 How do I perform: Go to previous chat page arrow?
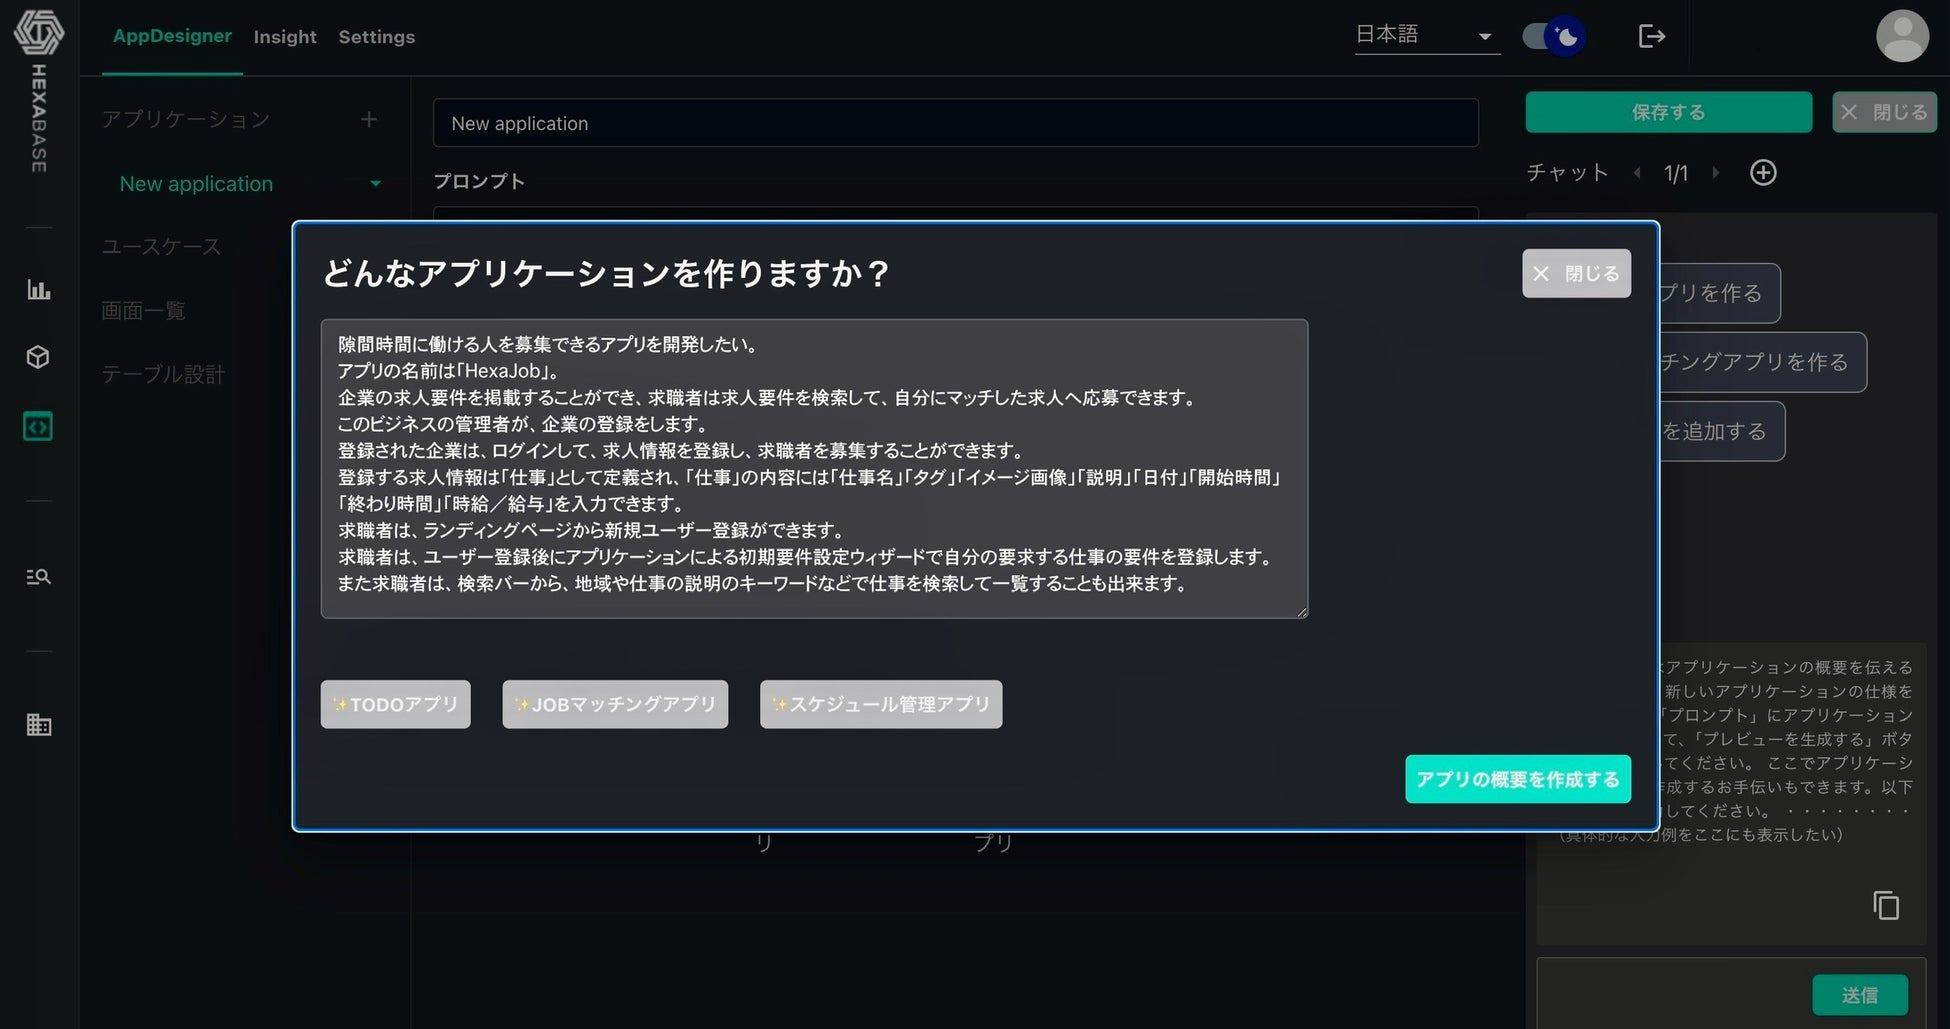pos(1637,173)
